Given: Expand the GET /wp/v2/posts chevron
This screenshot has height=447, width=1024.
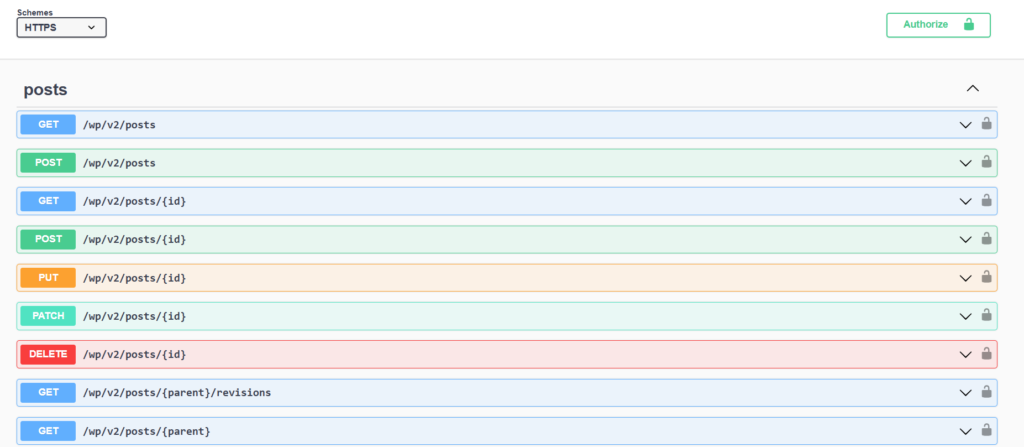Looking at the screenshot, I should coord(965,125).
